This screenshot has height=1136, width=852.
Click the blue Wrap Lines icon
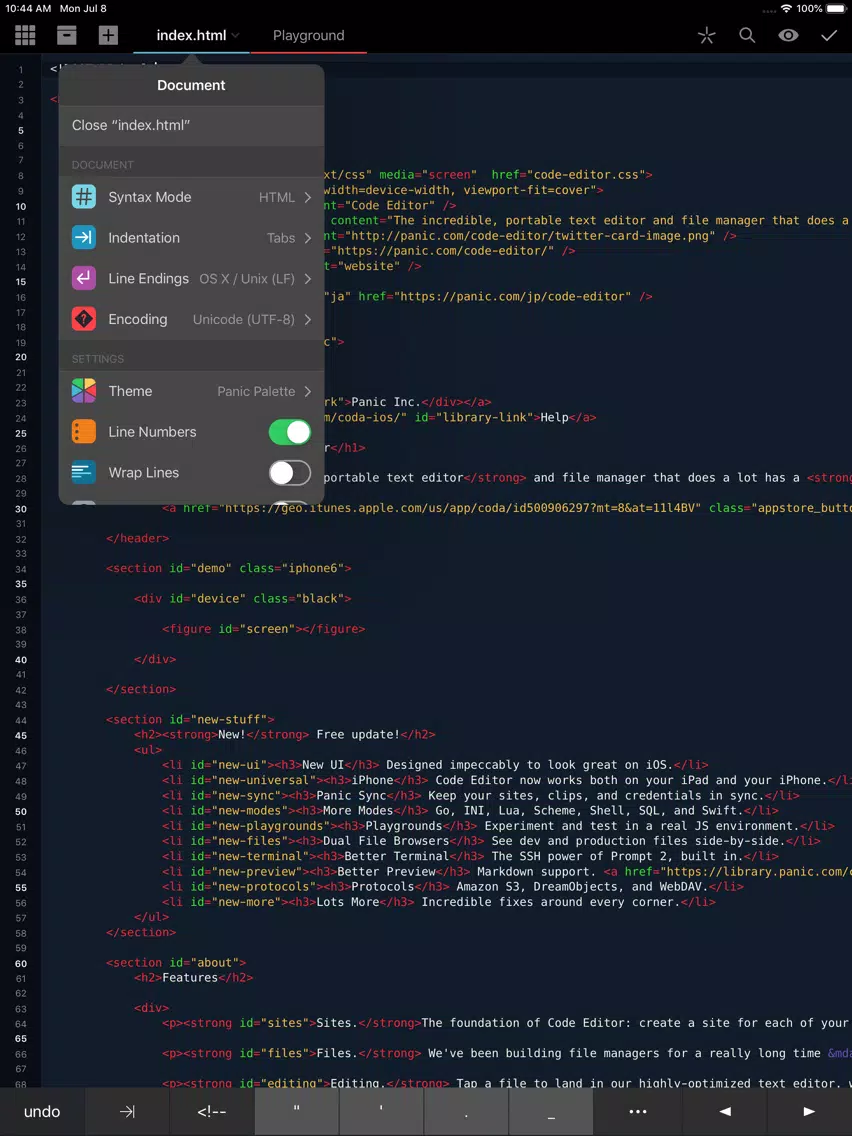click(x=84, y=472)
